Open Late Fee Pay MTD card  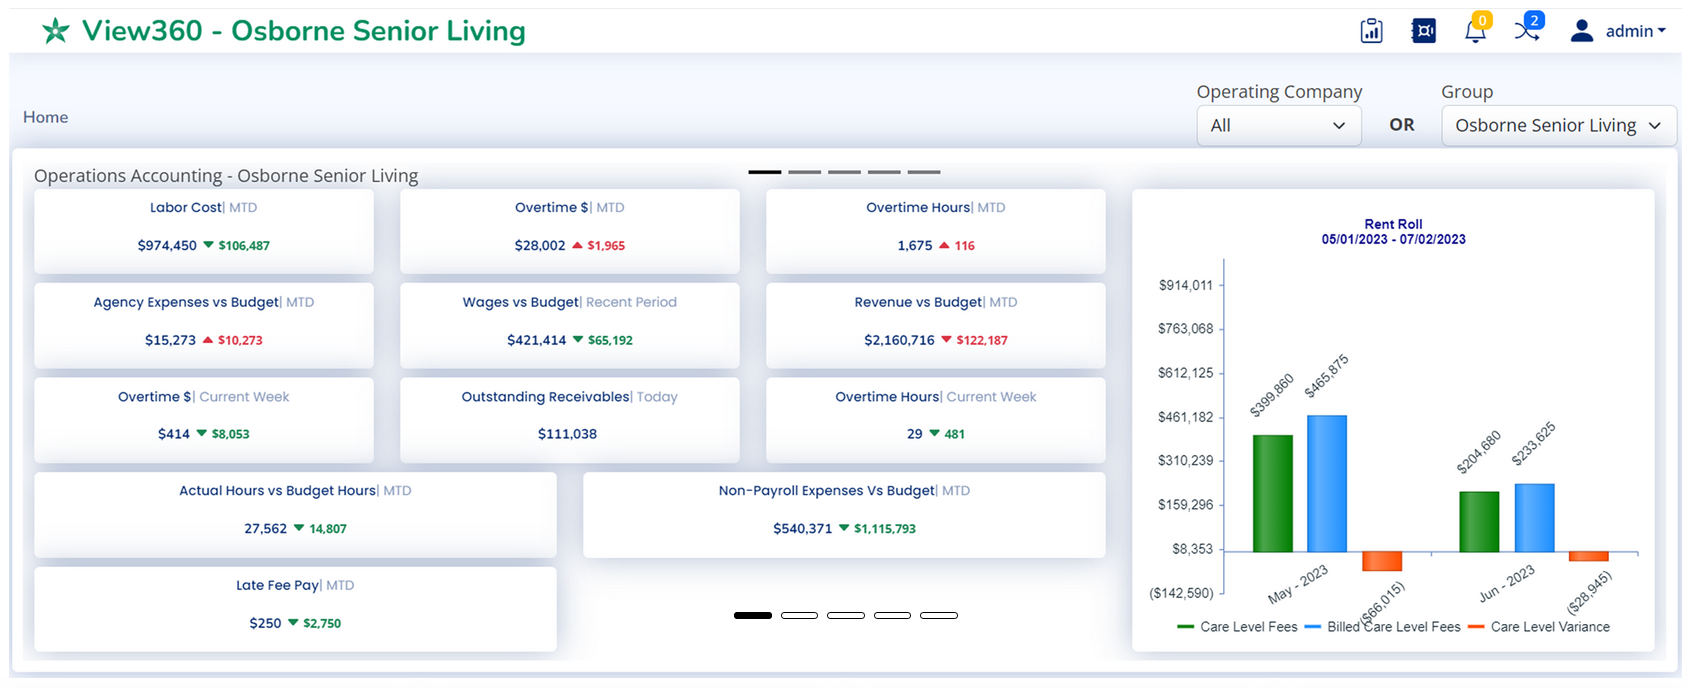point(295,609)
